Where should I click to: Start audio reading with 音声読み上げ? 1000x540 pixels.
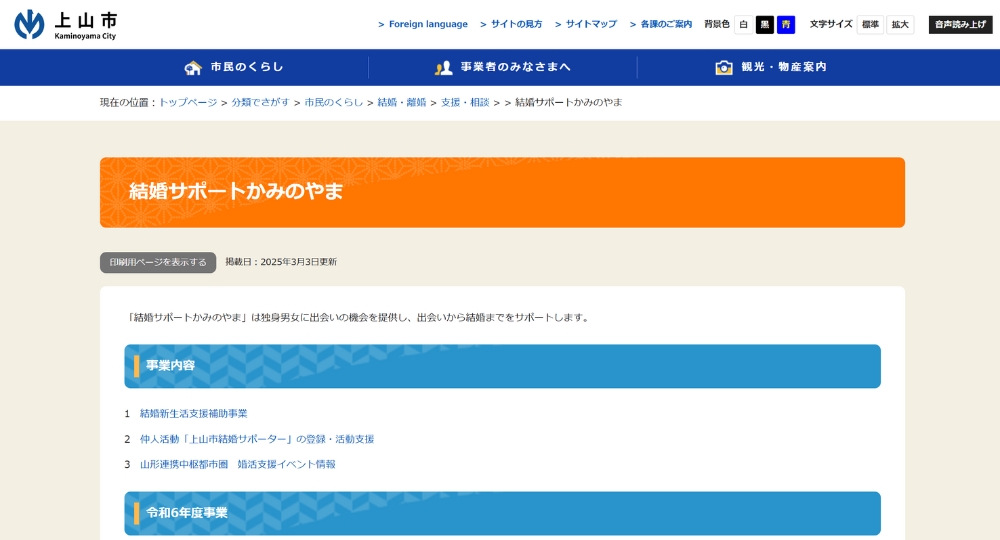tap(960, 24)
